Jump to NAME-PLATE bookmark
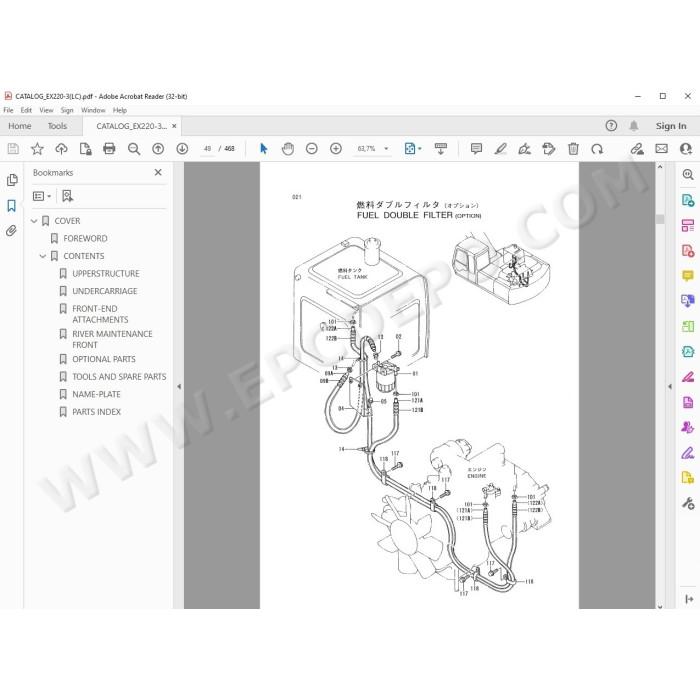The image size is (700, 700). click(96, 395)
